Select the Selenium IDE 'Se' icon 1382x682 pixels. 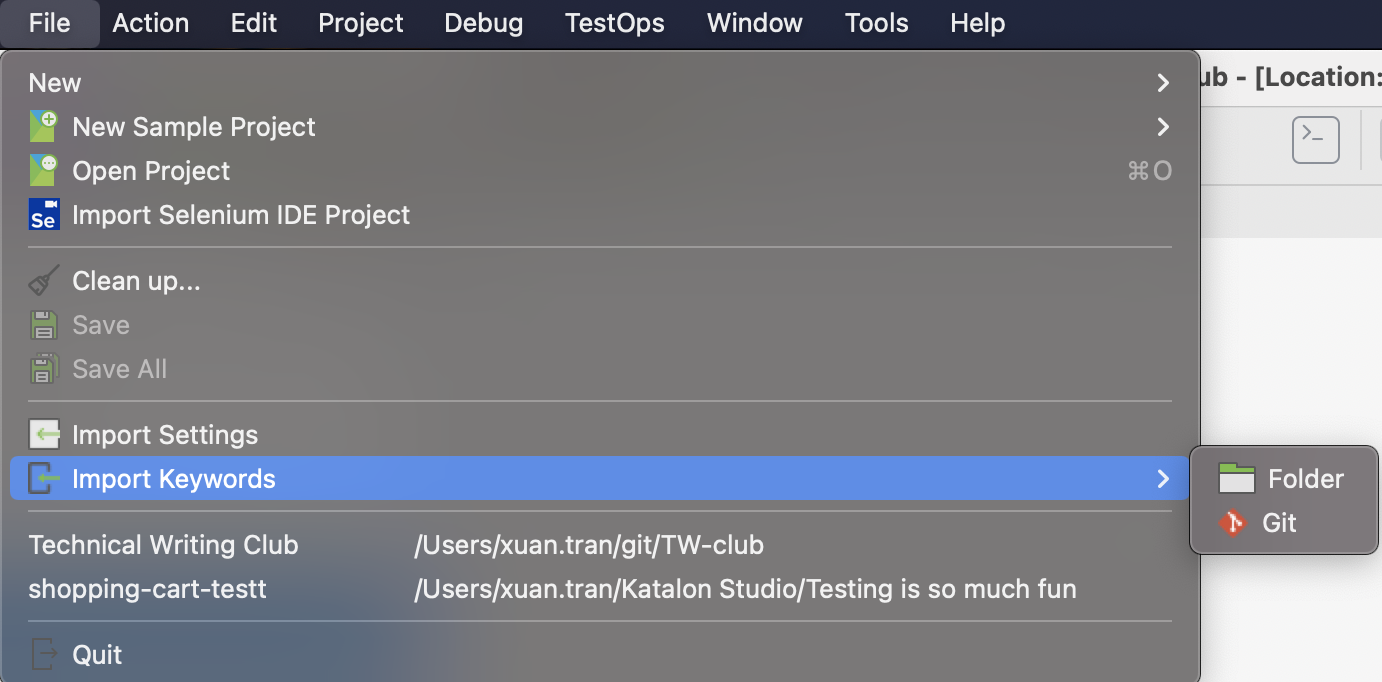tap(42, 214)
